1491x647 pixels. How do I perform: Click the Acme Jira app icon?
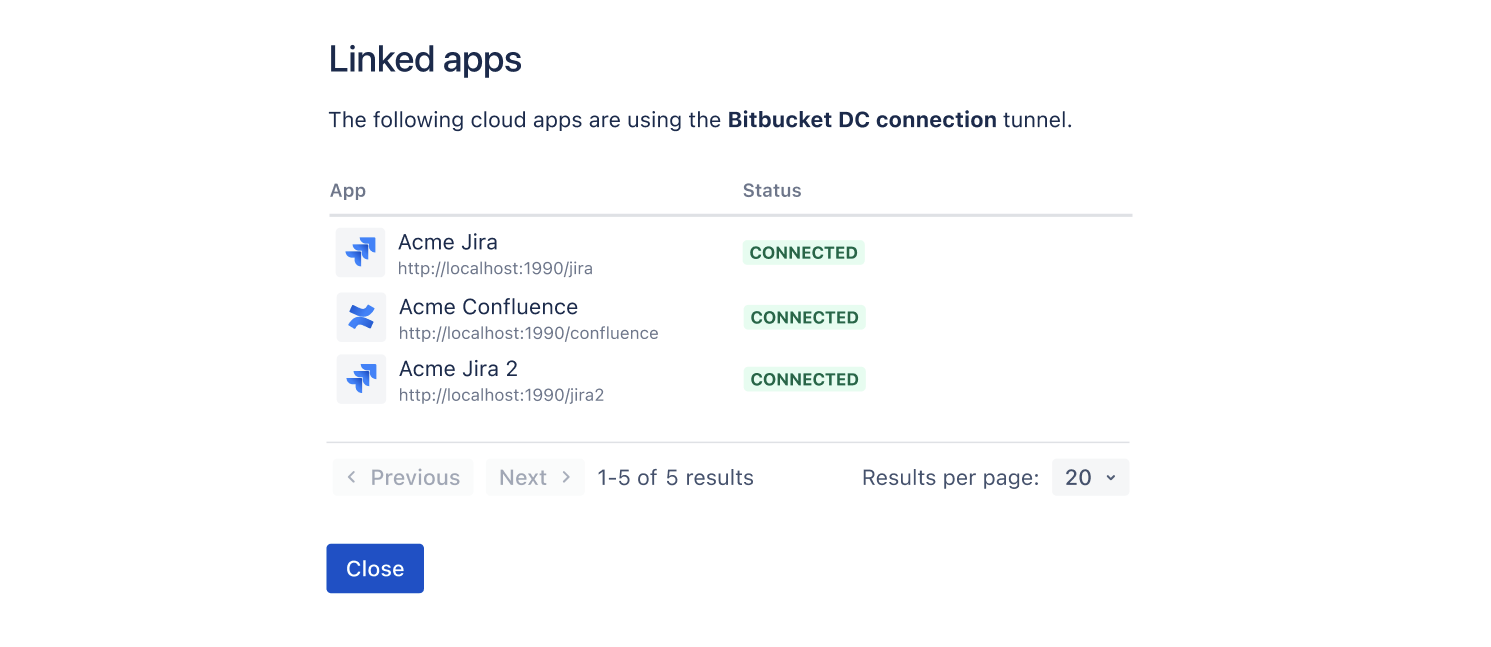(x=360, y=252)
